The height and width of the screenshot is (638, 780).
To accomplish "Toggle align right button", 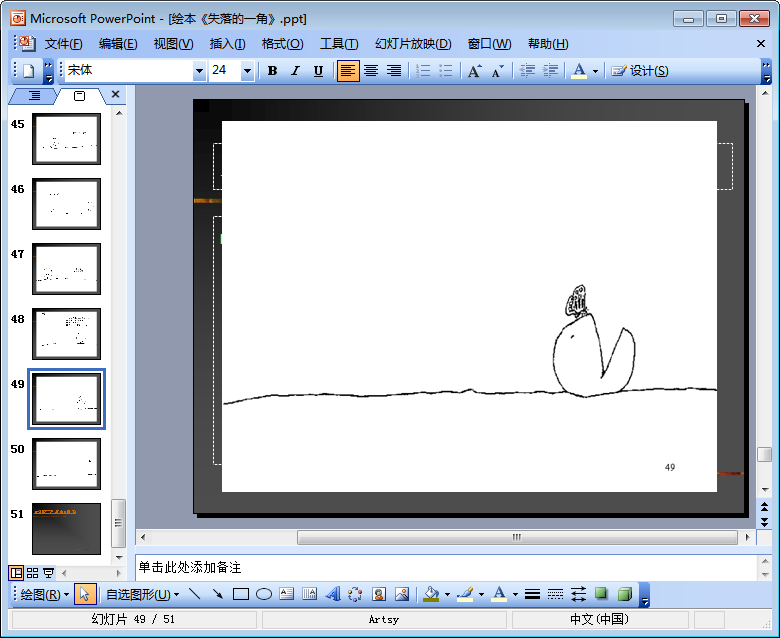I will tap(394, 71).
